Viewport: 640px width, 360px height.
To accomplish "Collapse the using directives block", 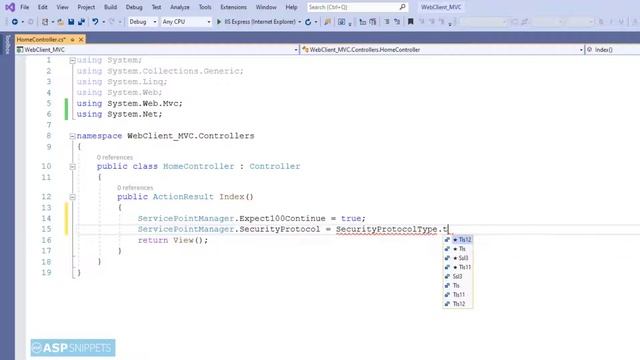I will click(x=72, y=60).
